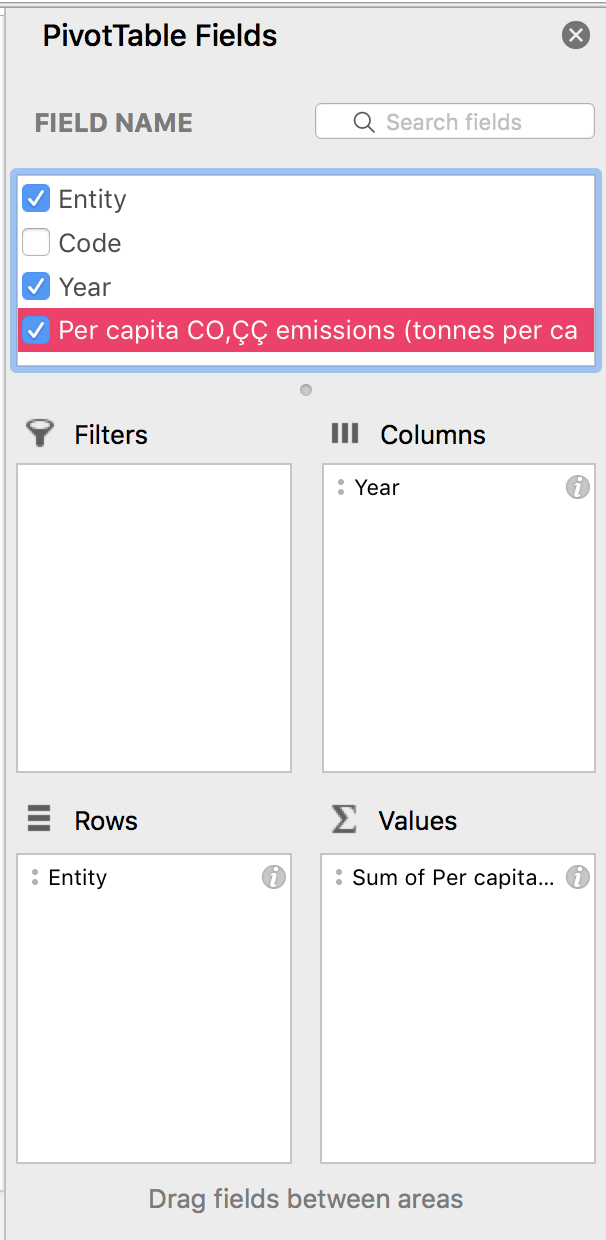The height and width of the screenshot is (1240, 606).
Task: Select the Search fields input box
Action: tap(460, 121)
